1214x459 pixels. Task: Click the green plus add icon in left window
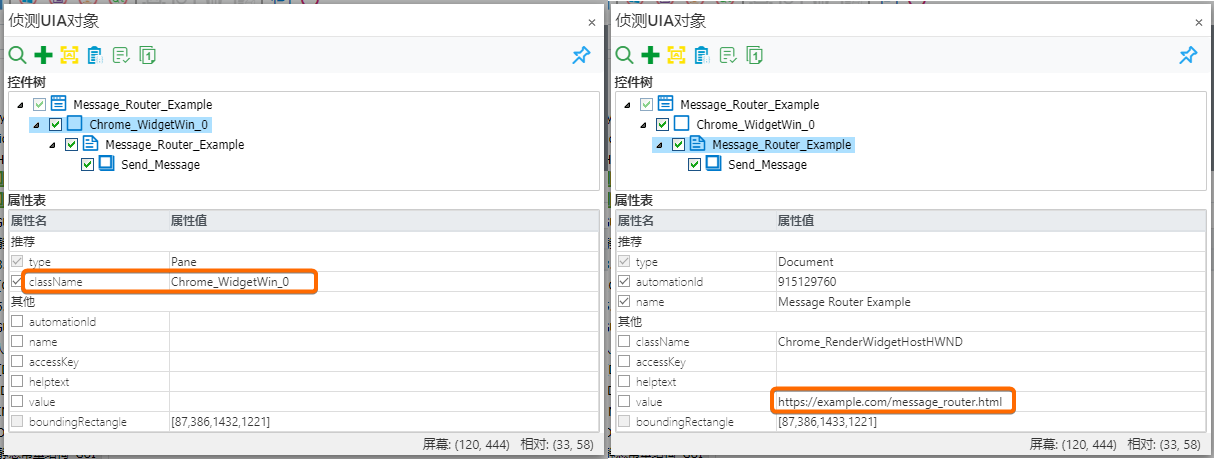pyautogui.click(x=43, y=56)
